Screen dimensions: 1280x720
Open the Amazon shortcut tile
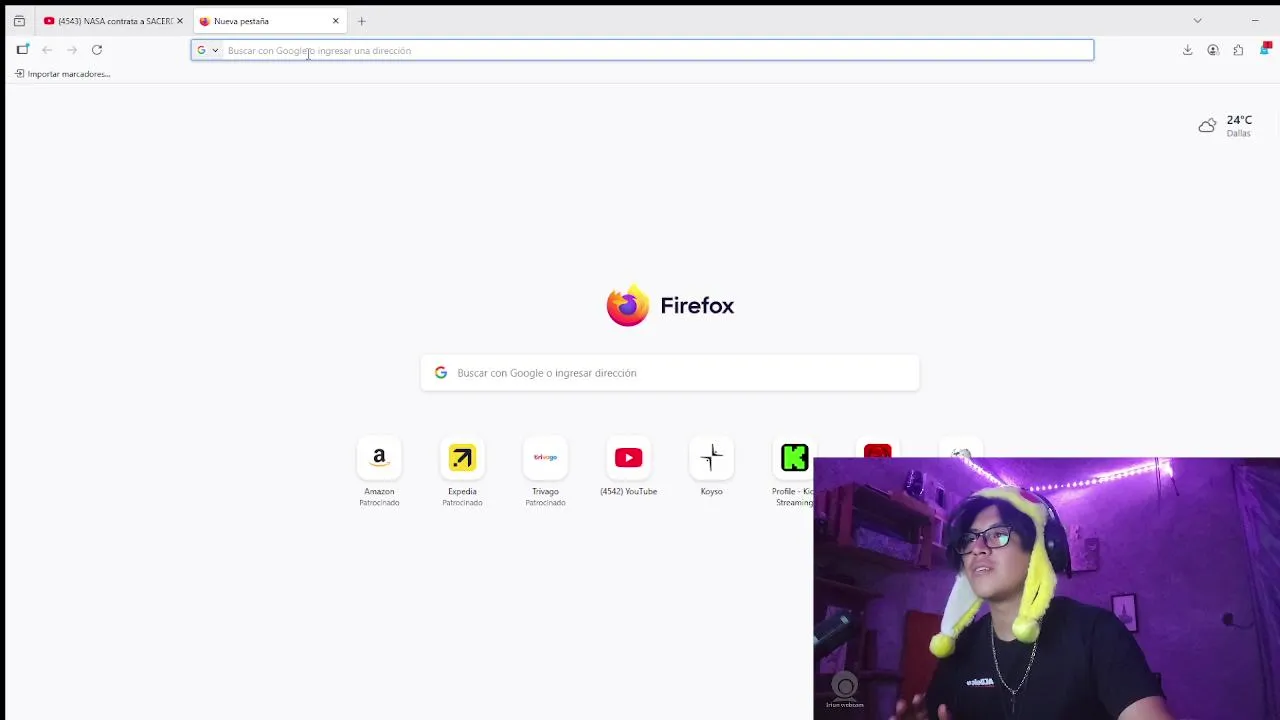pos(379,458)
